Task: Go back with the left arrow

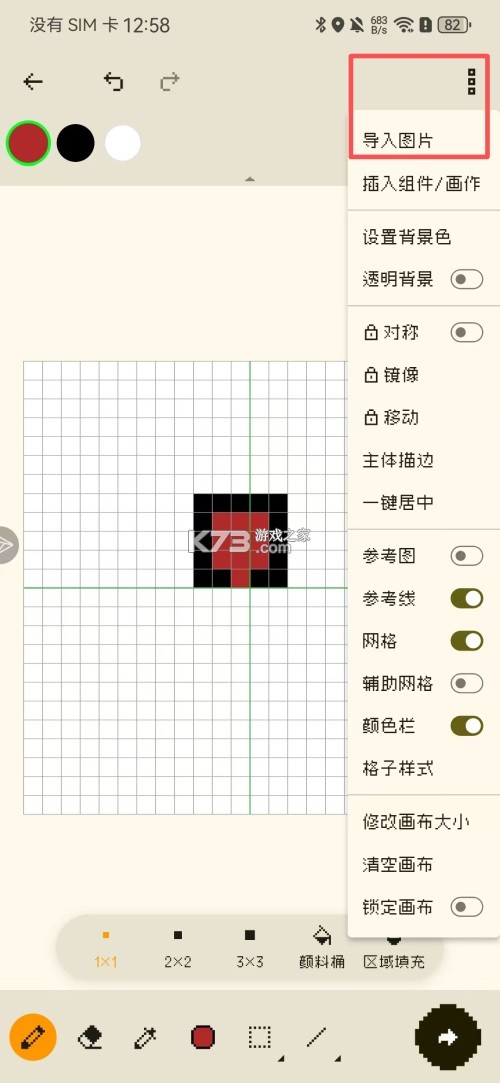Action: coord(32,82)
